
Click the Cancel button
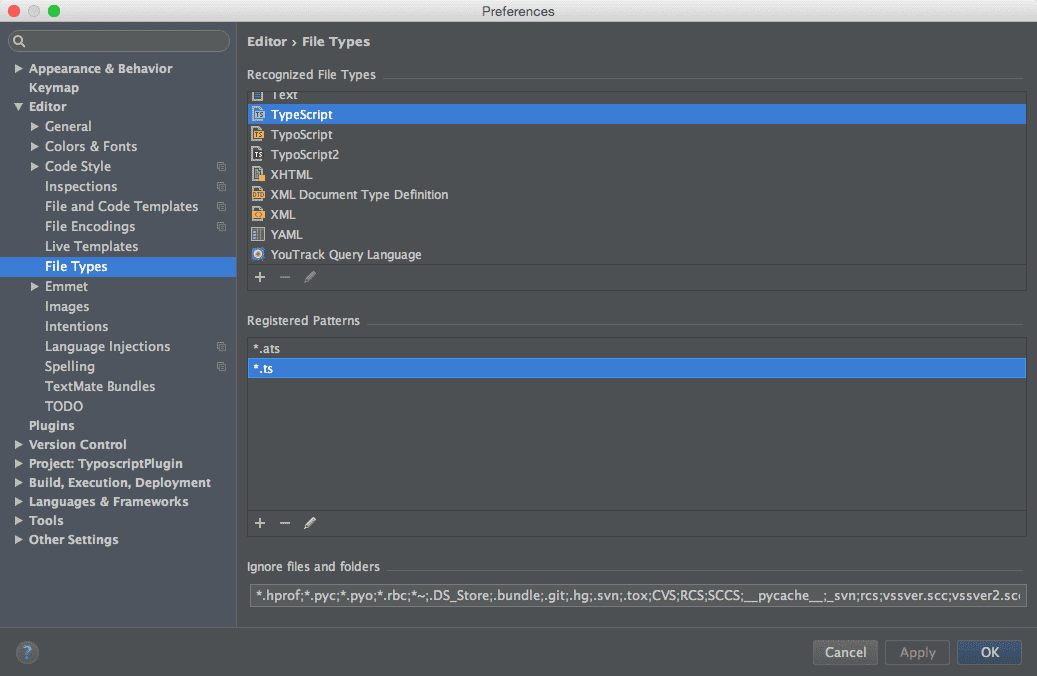(x=845, y=652)
